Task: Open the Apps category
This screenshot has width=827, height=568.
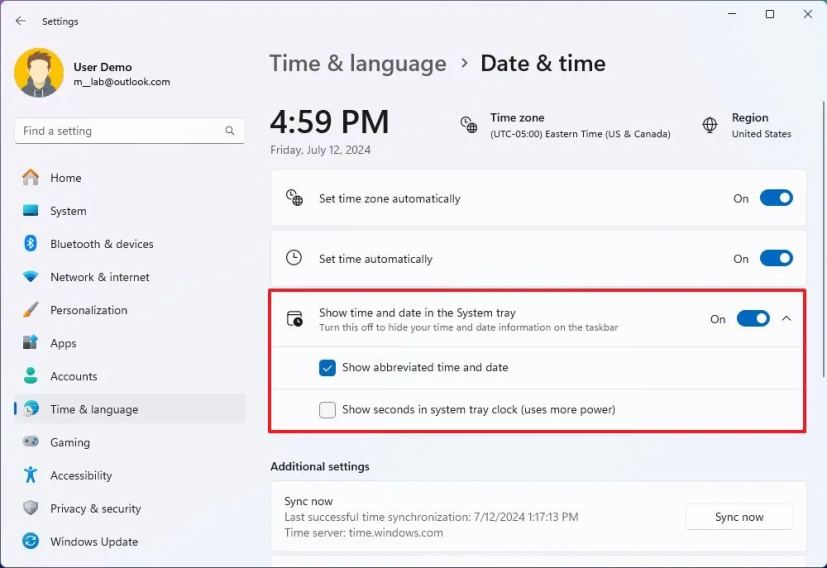Action: [130, 343]
